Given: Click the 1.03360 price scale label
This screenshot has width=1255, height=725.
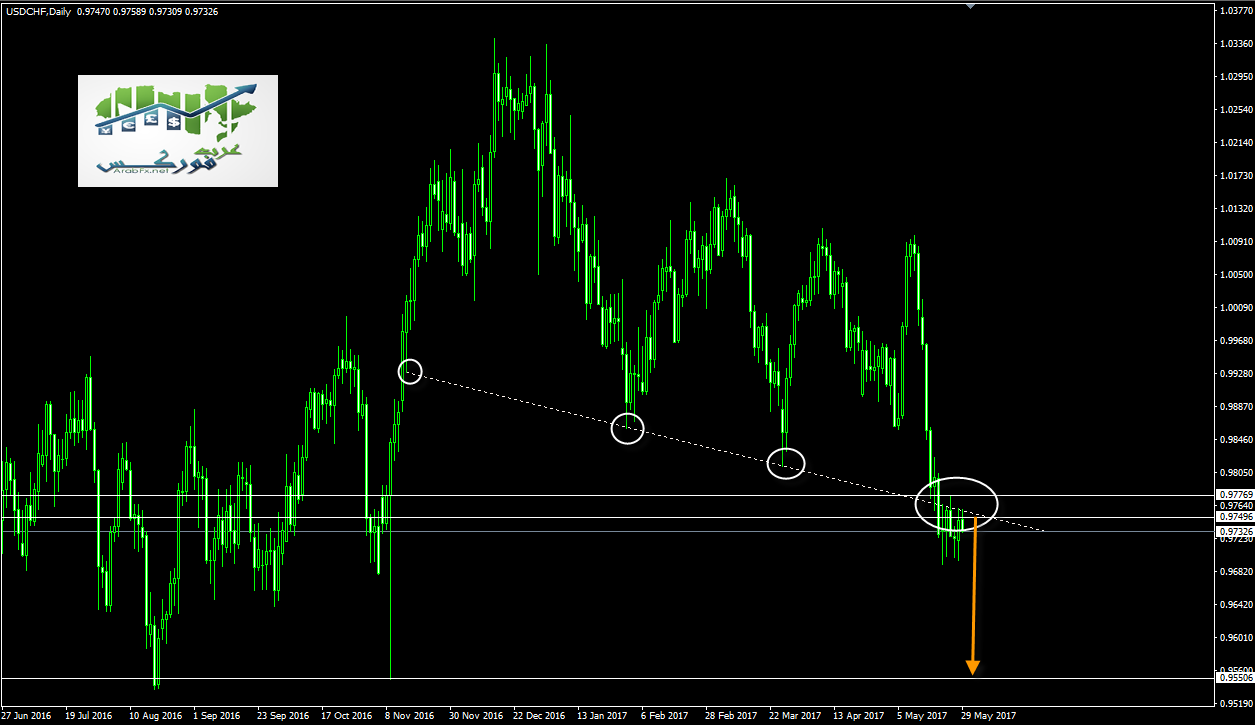Looking at the screenshot, I should click(1237, 44).
